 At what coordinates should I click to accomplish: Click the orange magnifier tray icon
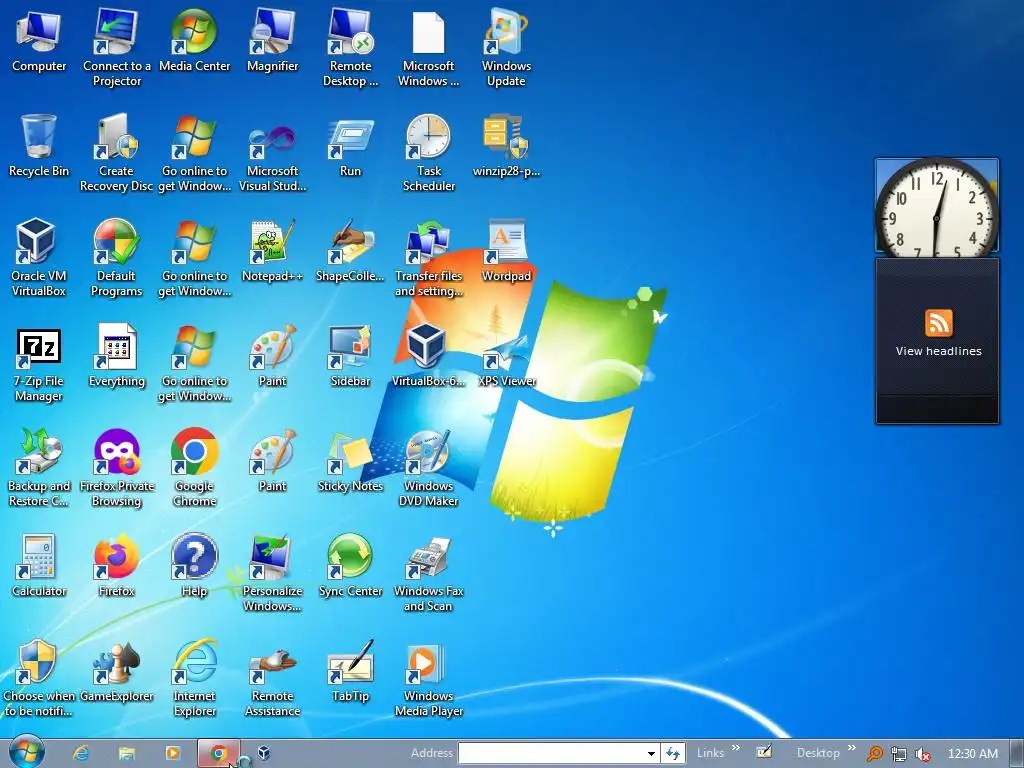coord(874,754)
